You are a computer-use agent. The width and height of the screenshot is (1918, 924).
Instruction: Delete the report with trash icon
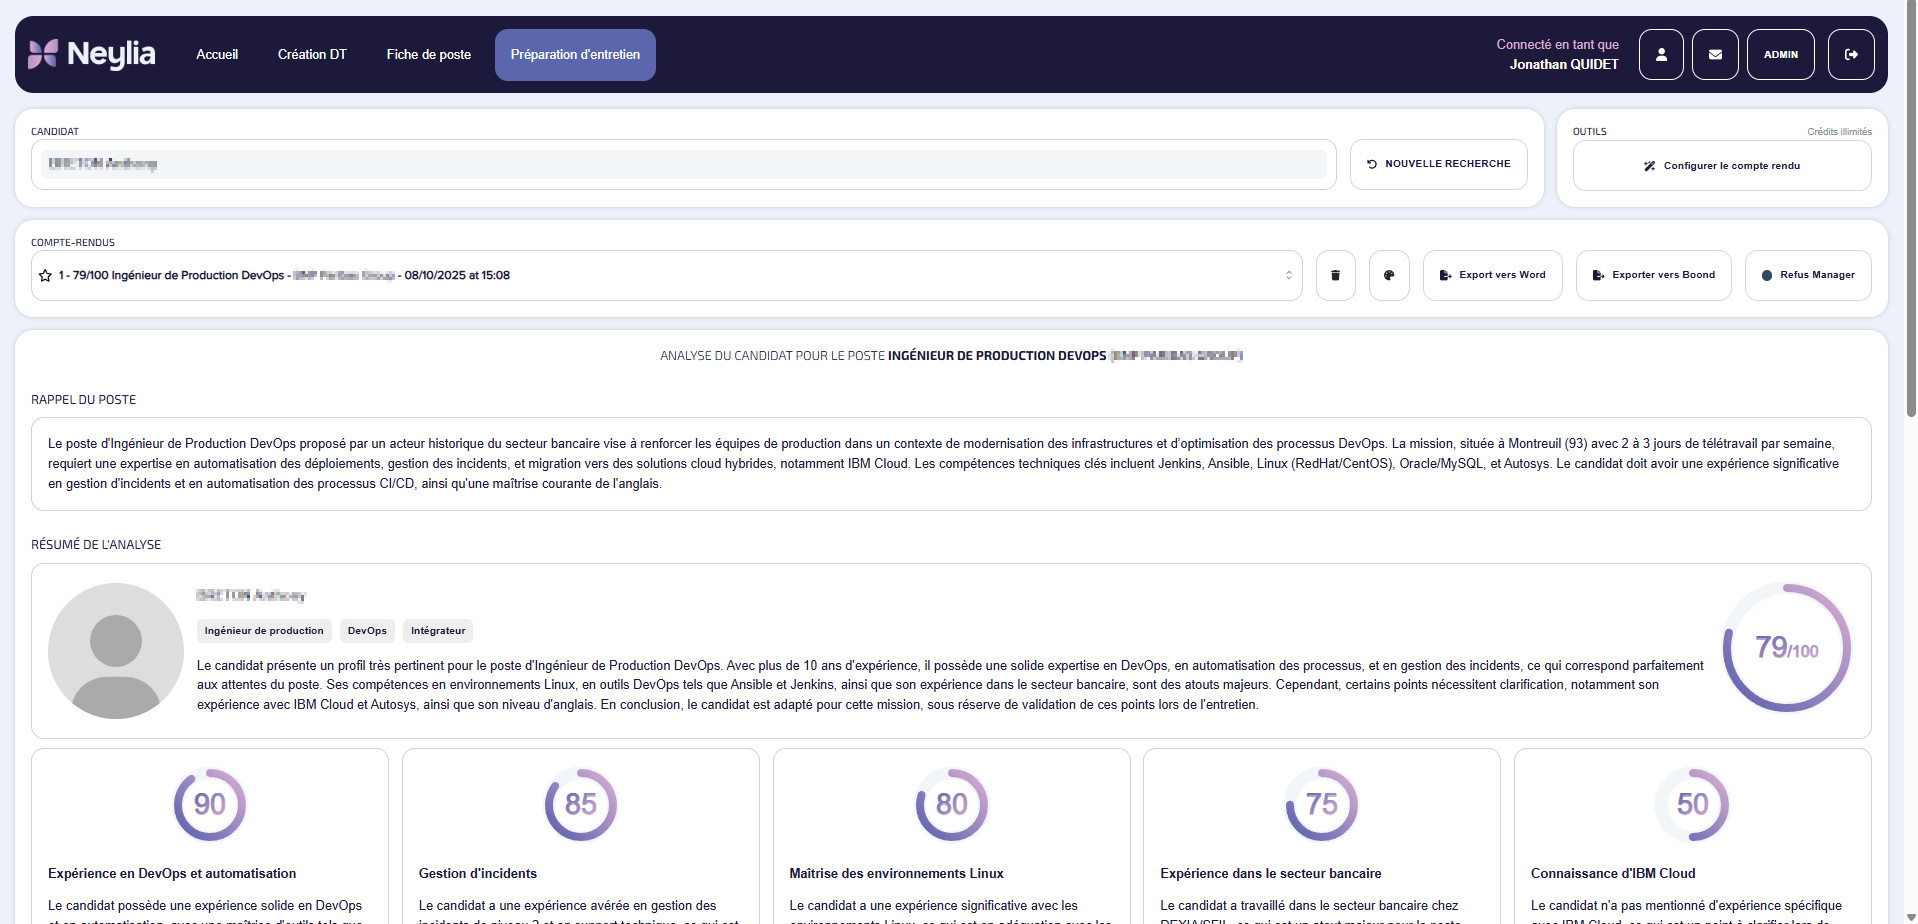tap(1335, 275)
